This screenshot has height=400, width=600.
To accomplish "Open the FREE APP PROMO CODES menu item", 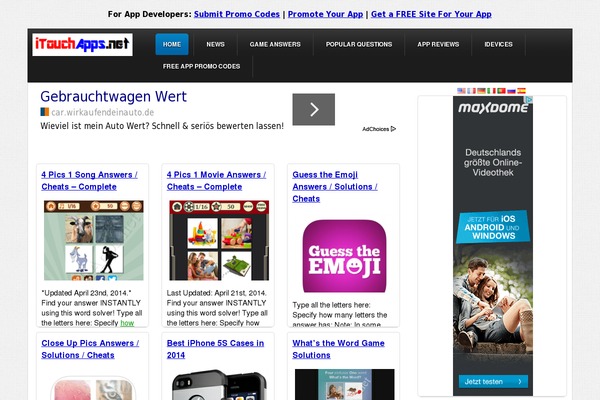I will 201,66.
